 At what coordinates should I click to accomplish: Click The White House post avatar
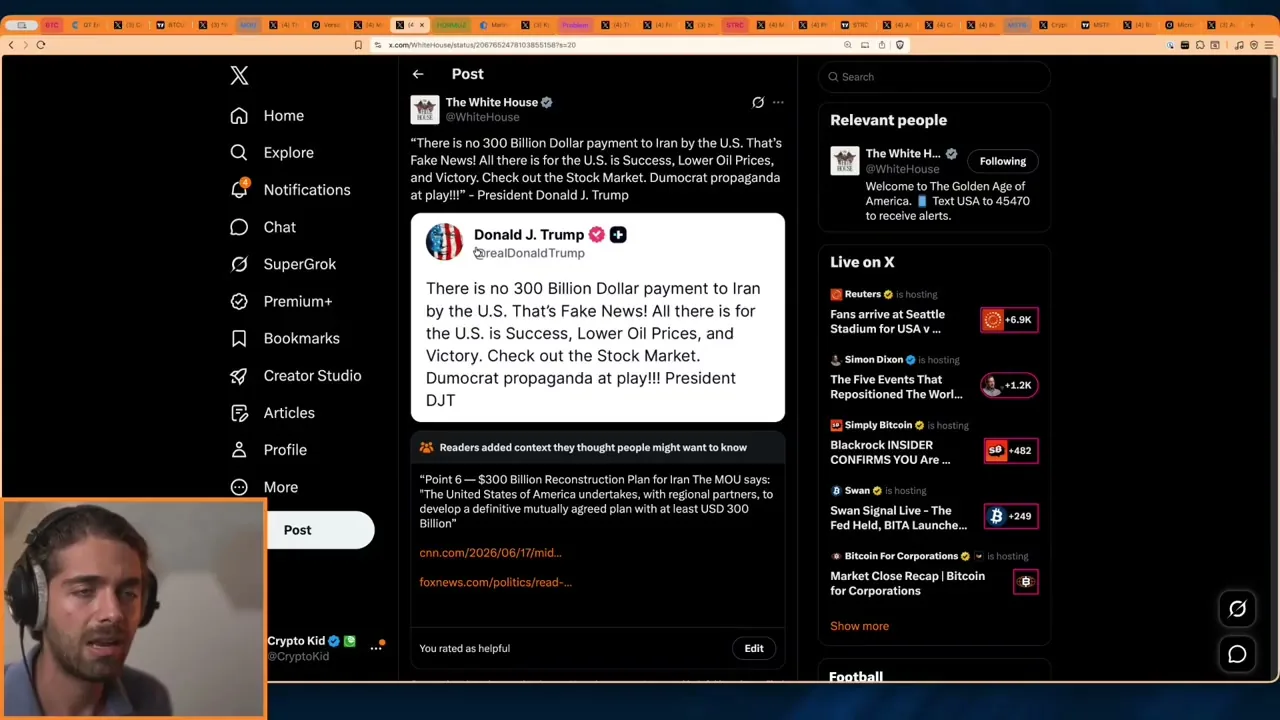coord(425,109)
